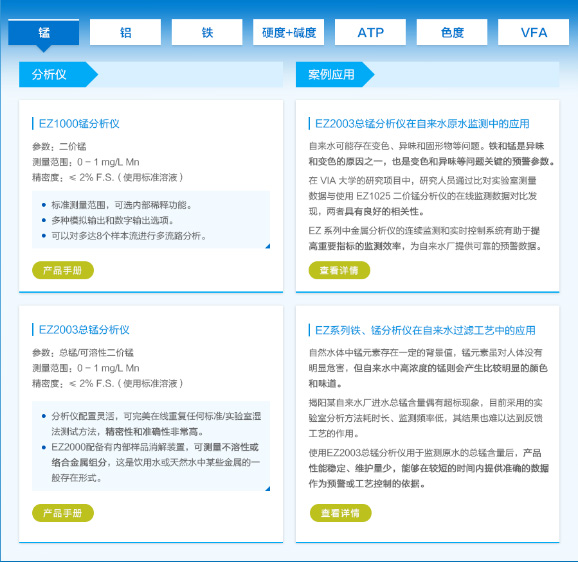The width and height of the screenshot is (578, 562).
Task: Click 查看详情 for the filtration process case
Action: 340,513
